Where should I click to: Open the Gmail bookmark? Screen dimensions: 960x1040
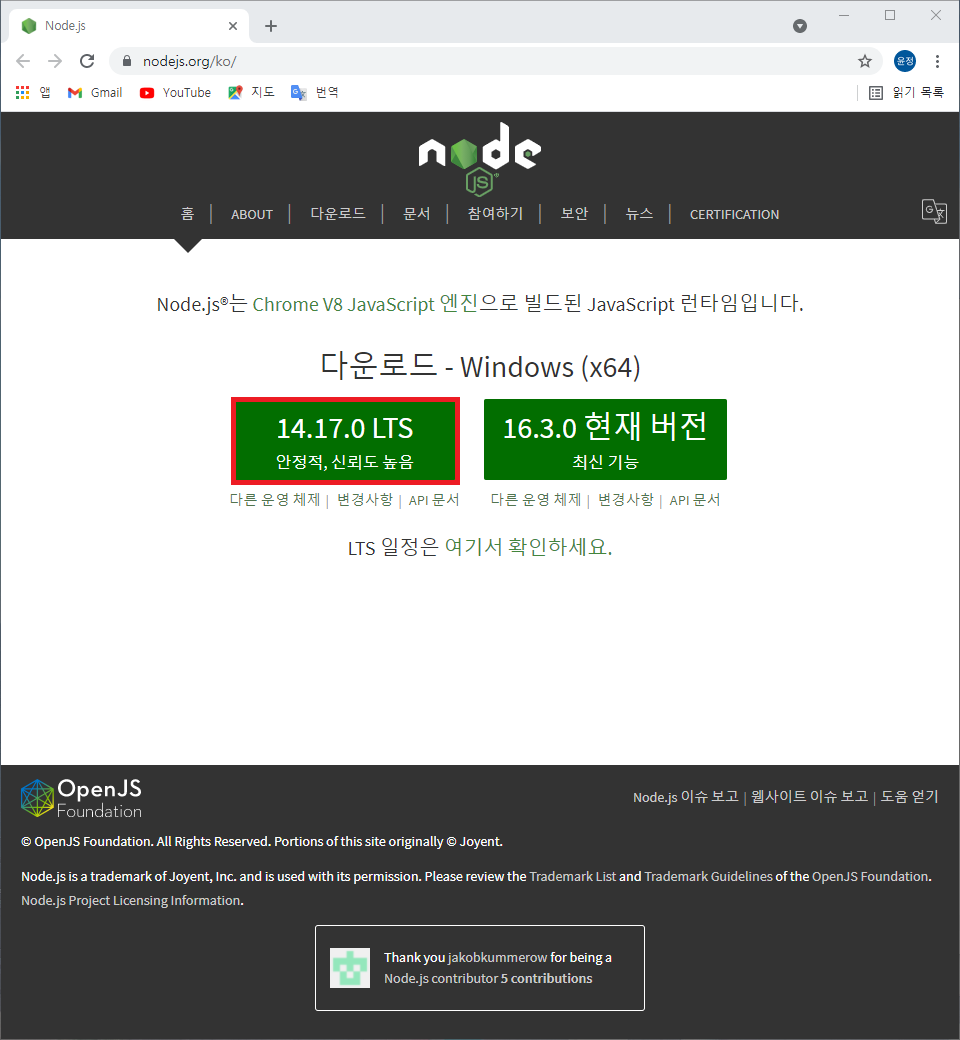[x=95, y=93]
